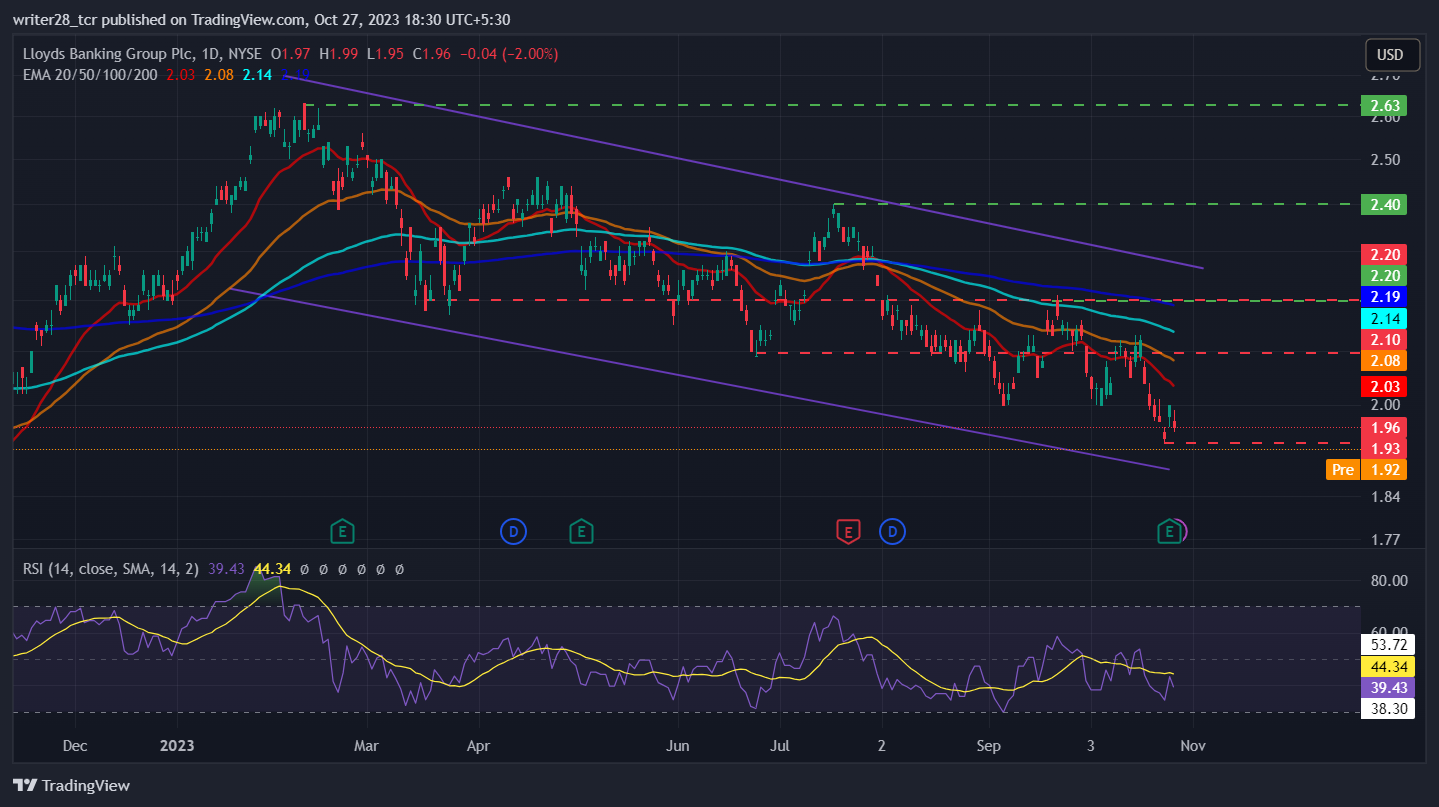Click the Nov label on the time axis

pos(1191,746)
